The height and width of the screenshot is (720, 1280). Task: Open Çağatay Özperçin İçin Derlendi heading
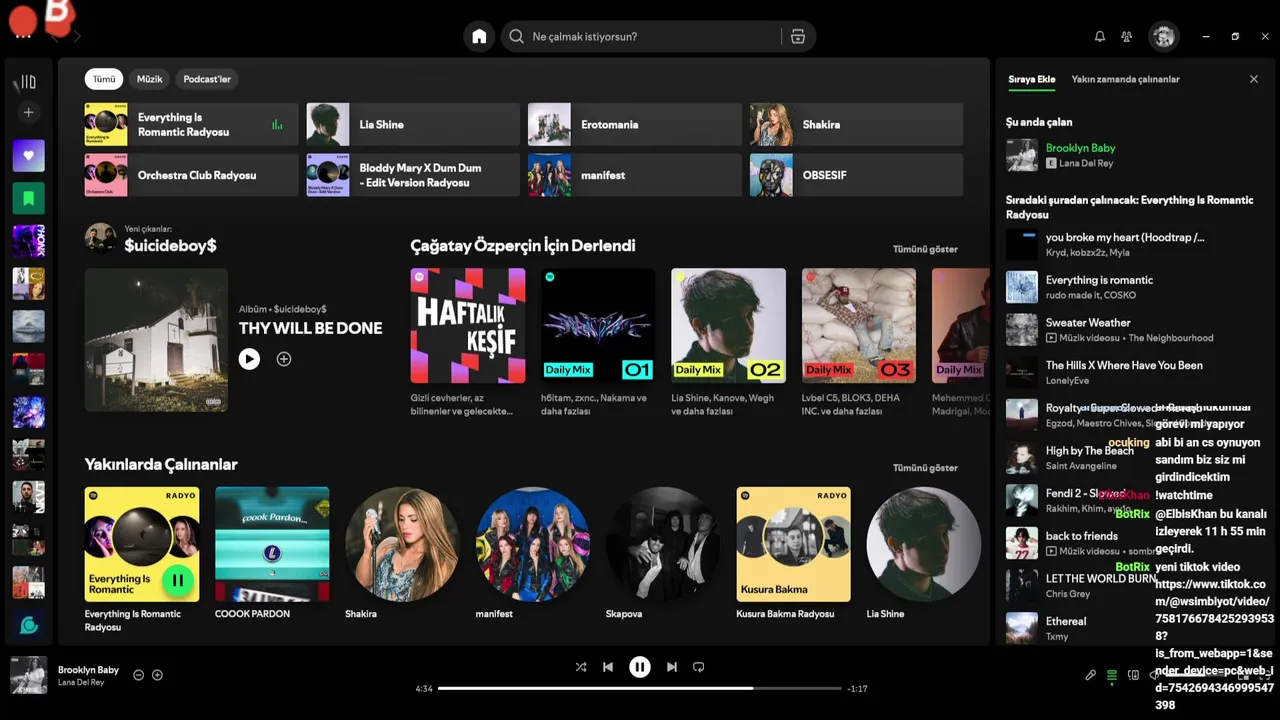[x=523, y=245]
